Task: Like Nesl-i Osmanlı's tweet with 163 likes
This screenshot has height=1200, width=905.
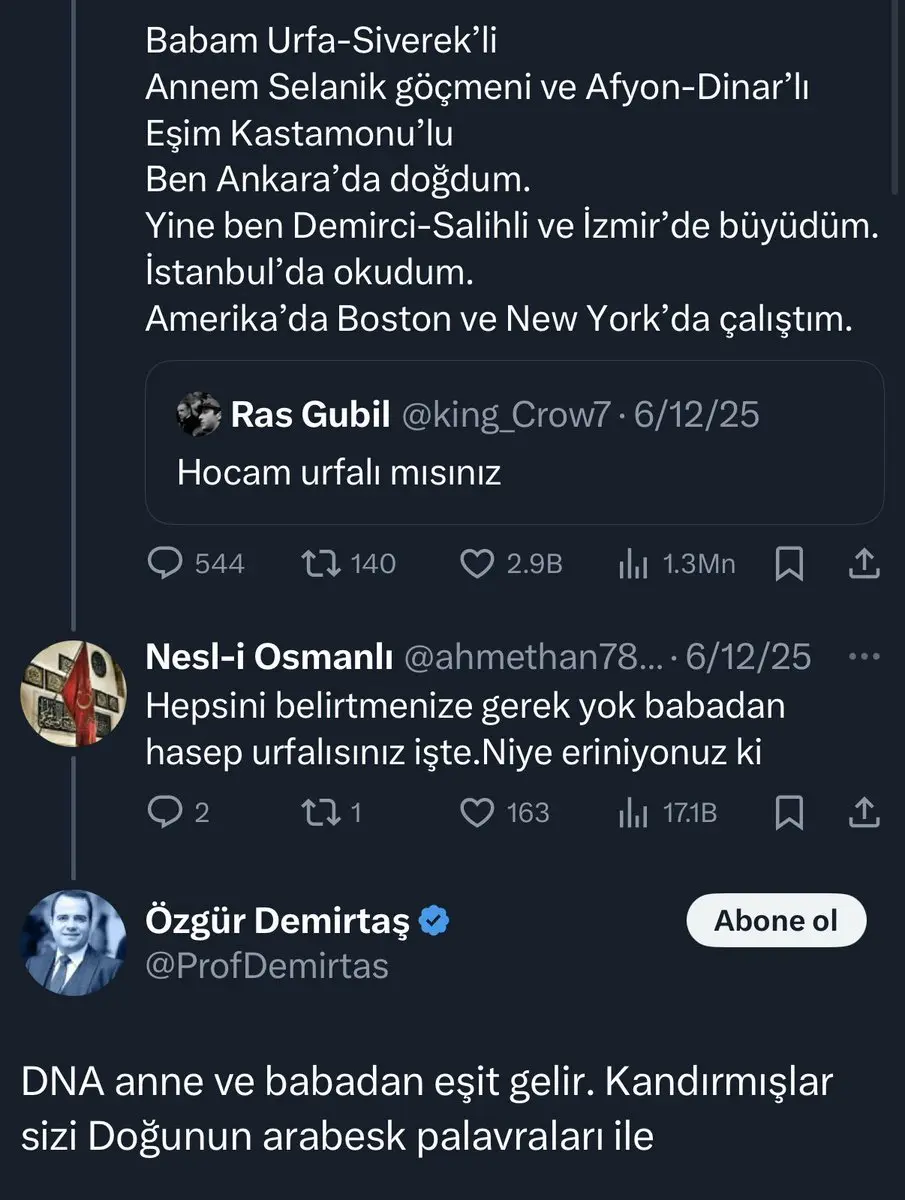Action: coord(478,812)
